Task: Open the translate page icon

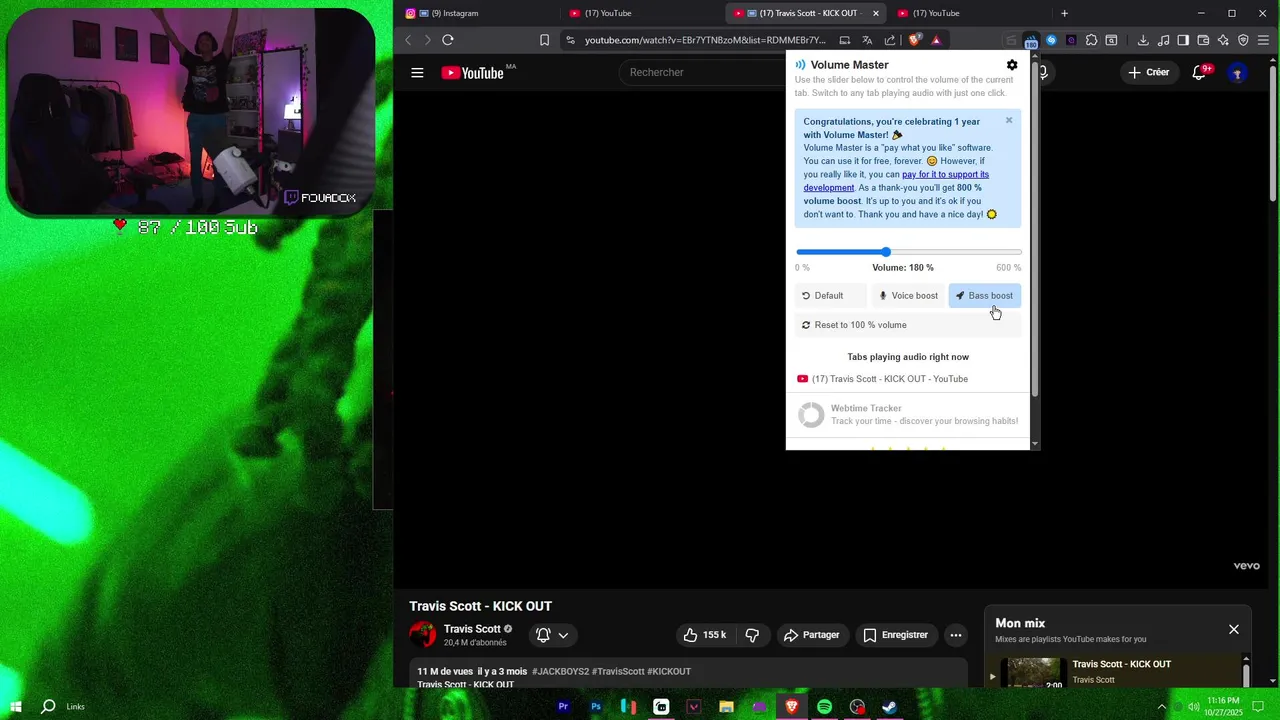Action: click(x=867, y=40)
